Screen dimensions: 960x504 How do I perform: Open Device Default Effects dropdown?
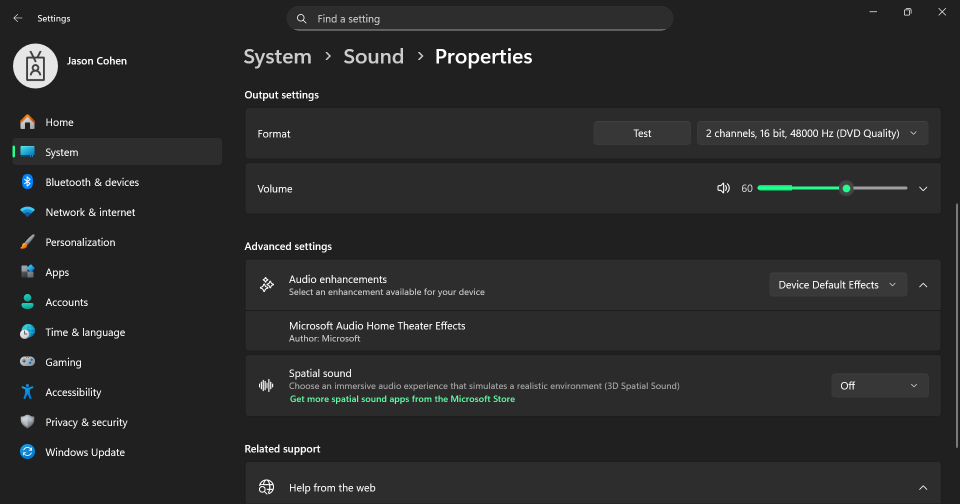[x=837, y=285]
